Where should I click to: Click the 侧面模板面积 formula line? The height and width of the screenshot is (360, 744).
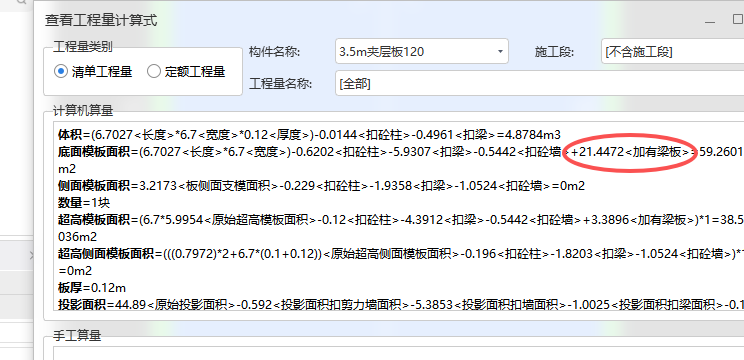[321, 186]
